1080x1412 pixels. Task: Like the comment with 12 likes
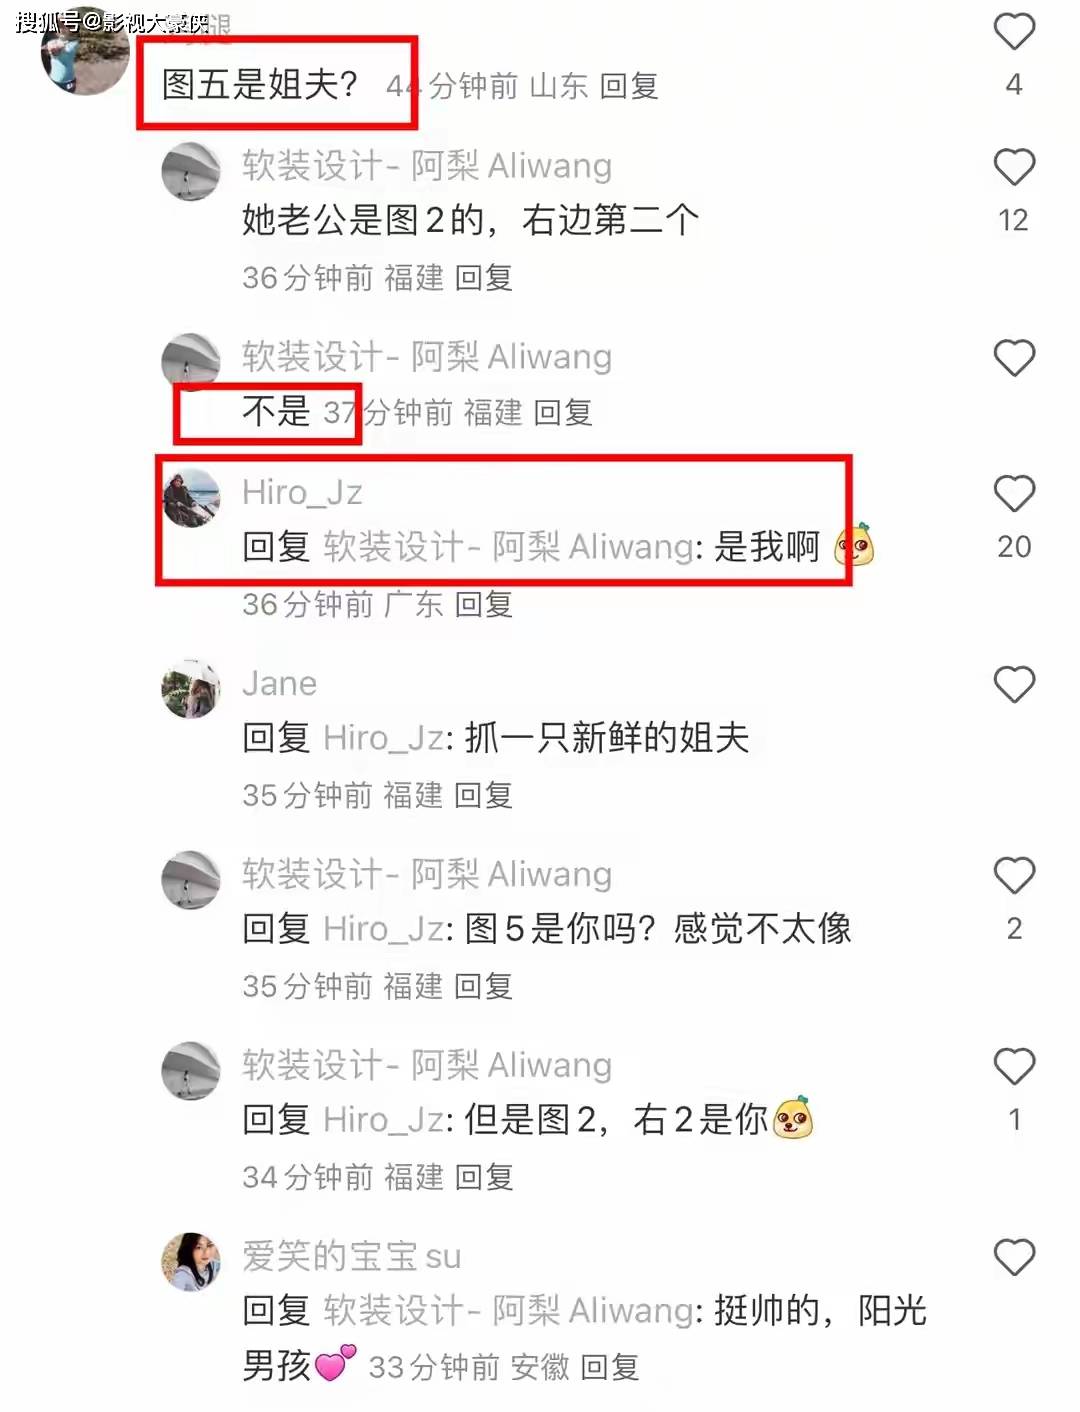coord(1013,167)
